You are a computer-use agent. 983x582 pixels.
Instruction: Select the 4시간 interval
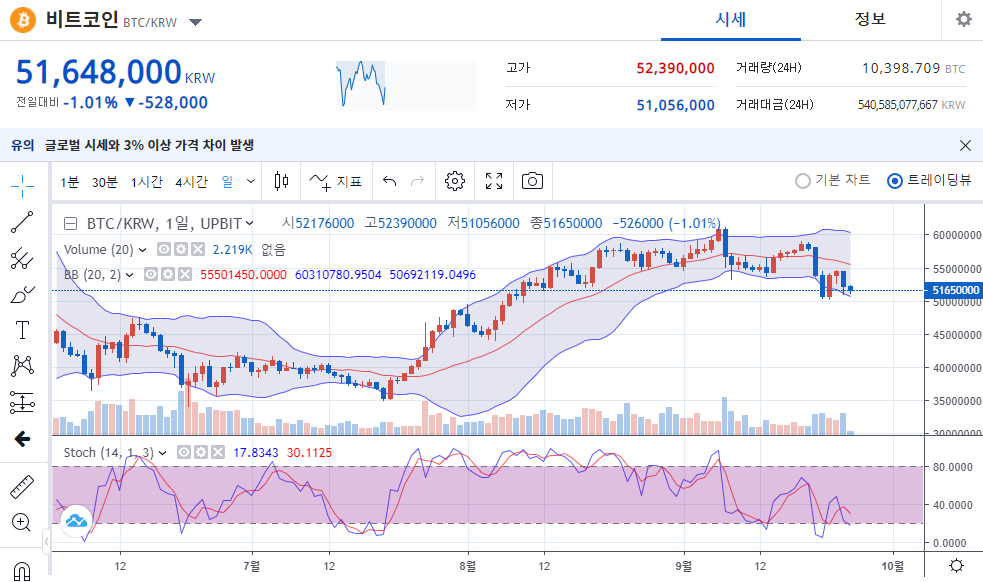click(191, 182)
